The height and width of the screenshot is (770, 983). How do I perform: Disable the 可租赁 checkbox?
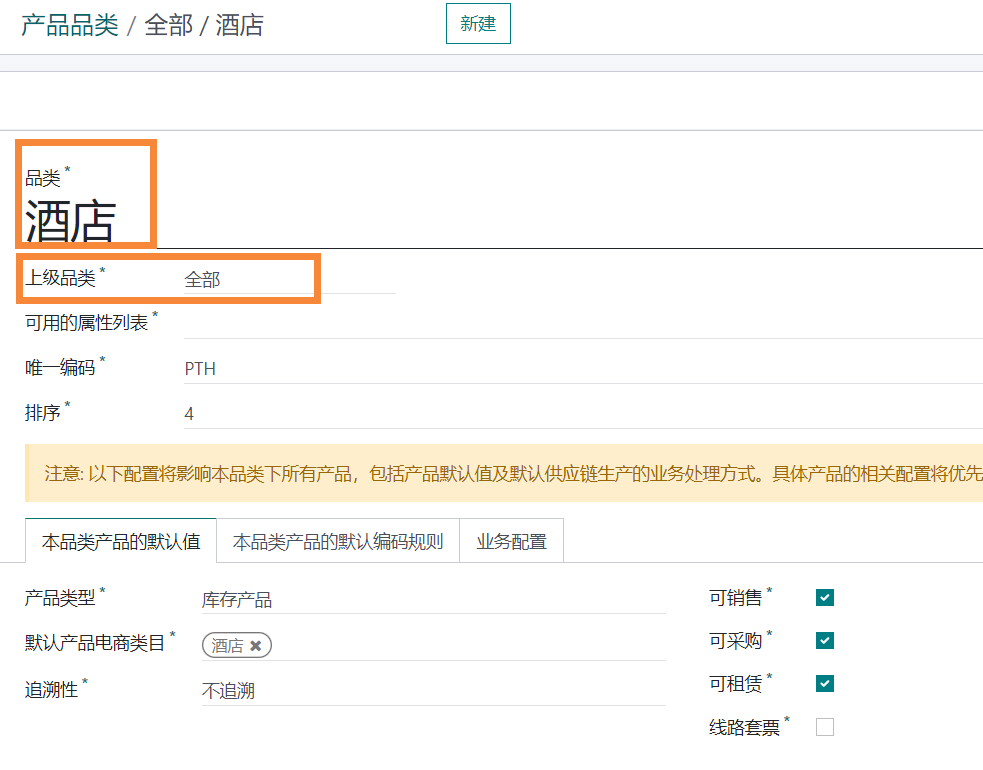825,684
